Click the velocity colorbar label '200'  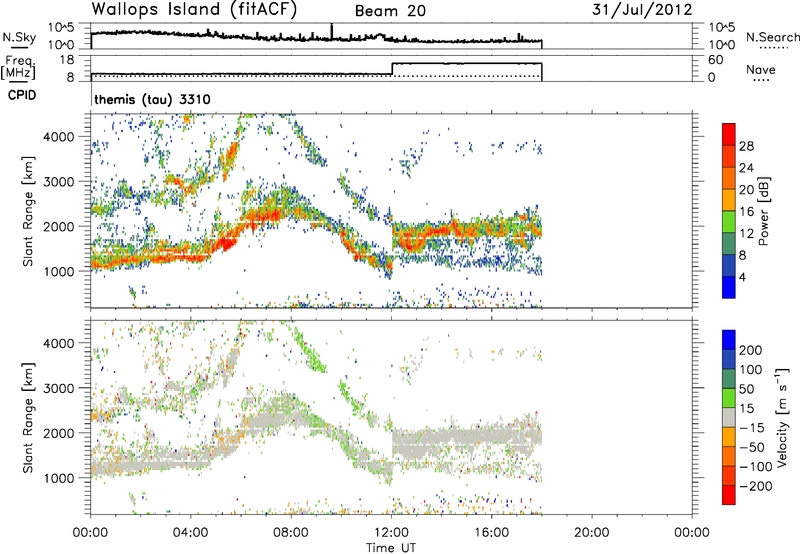(x=751, y=350)
